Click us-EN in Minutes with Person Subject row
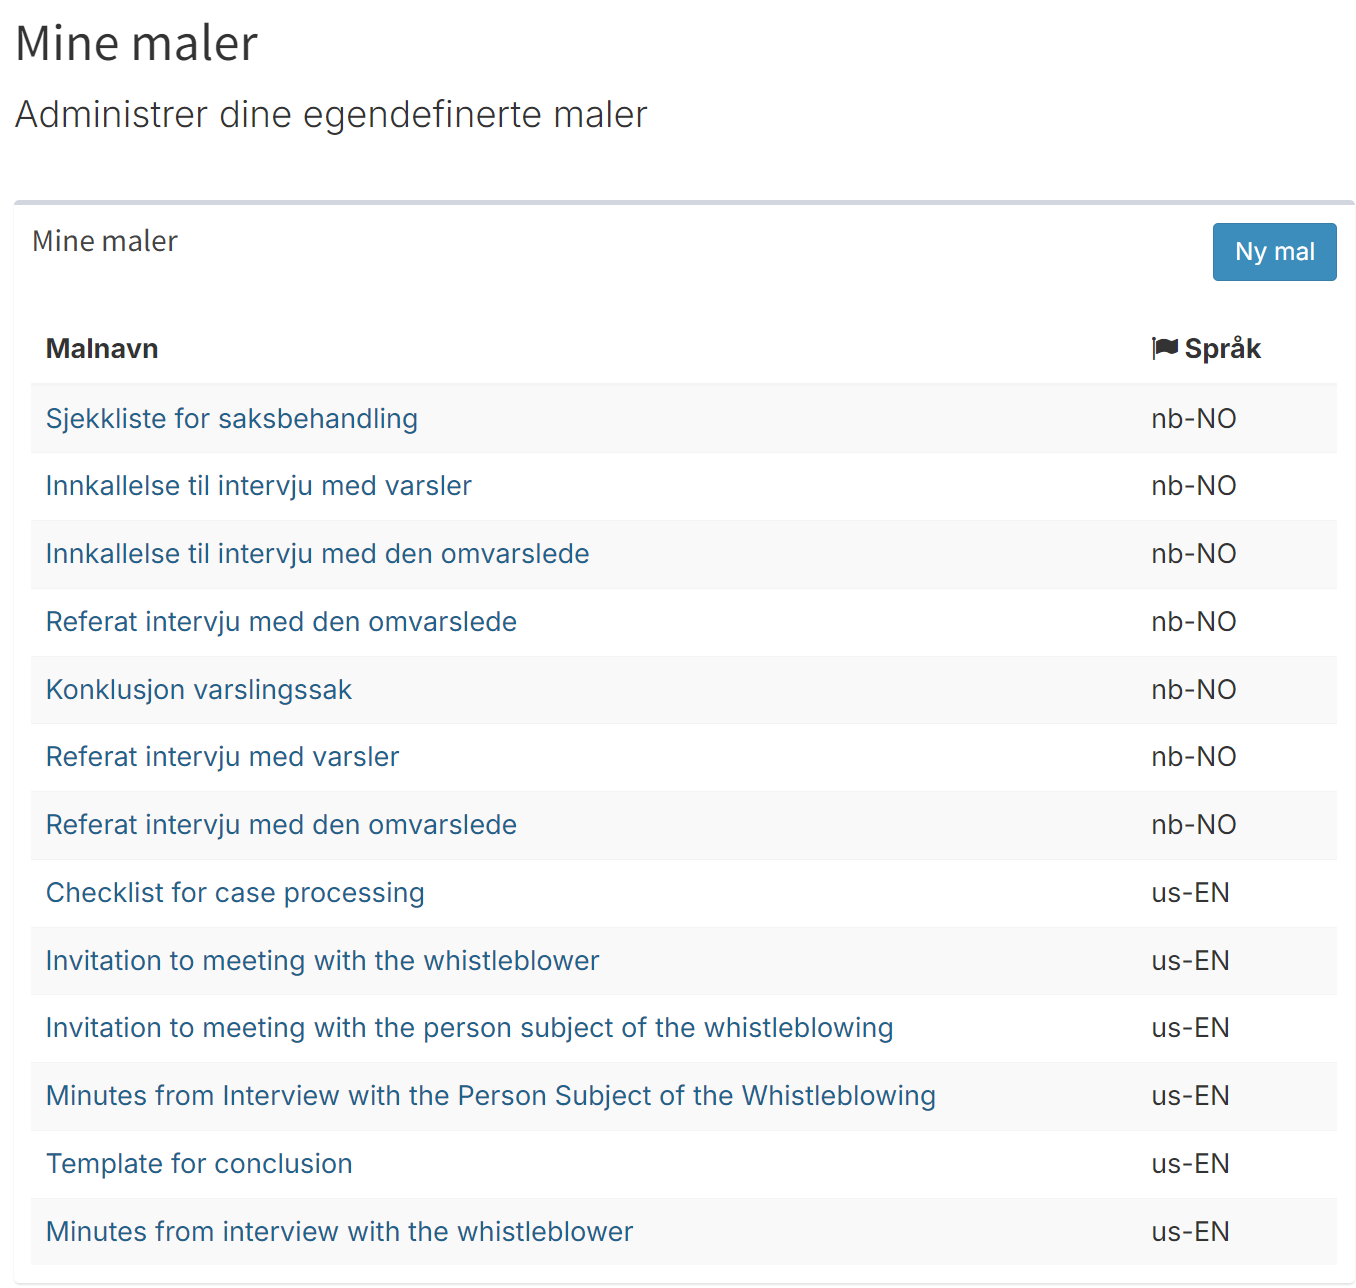 1190,1096
